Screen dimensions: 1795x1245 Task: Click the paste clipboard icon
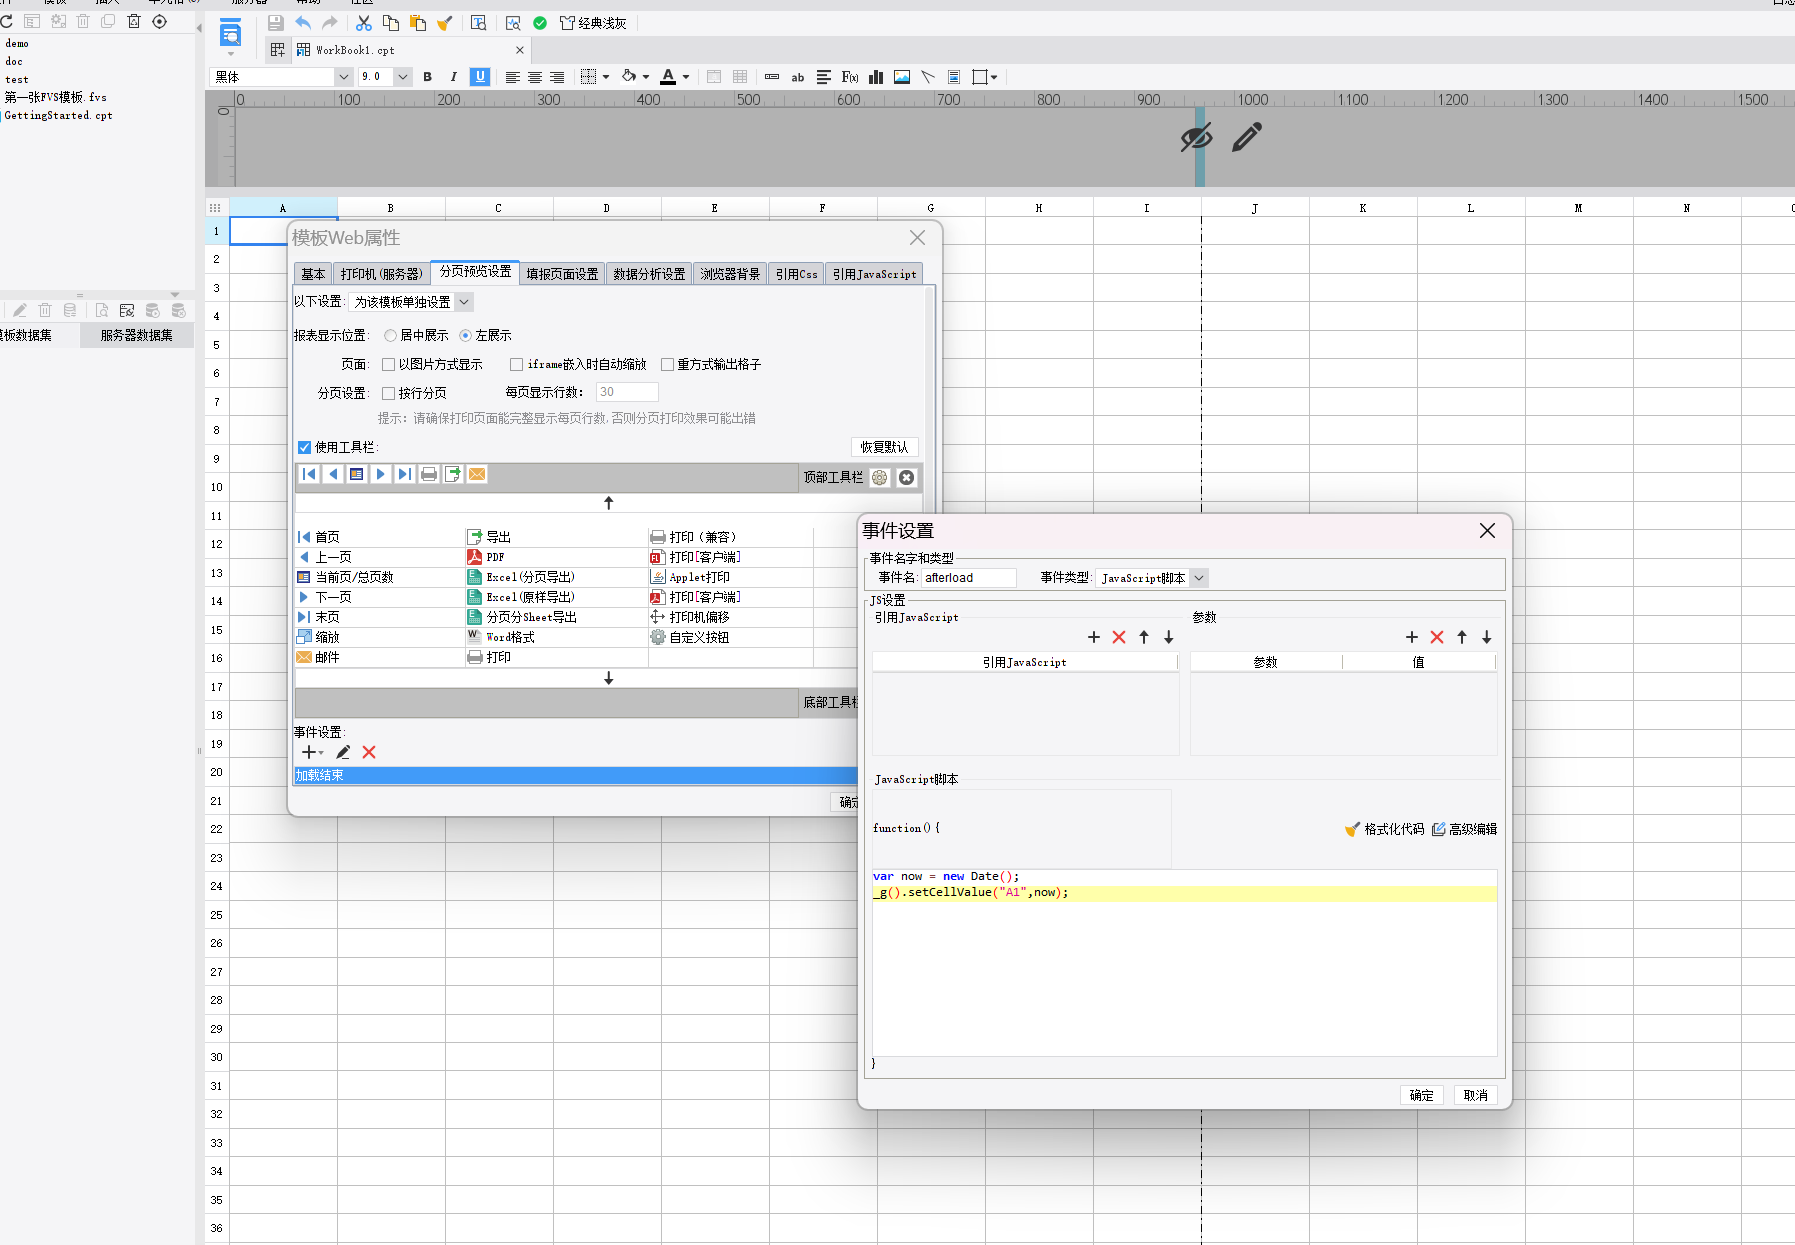click(x=418, y=23)
